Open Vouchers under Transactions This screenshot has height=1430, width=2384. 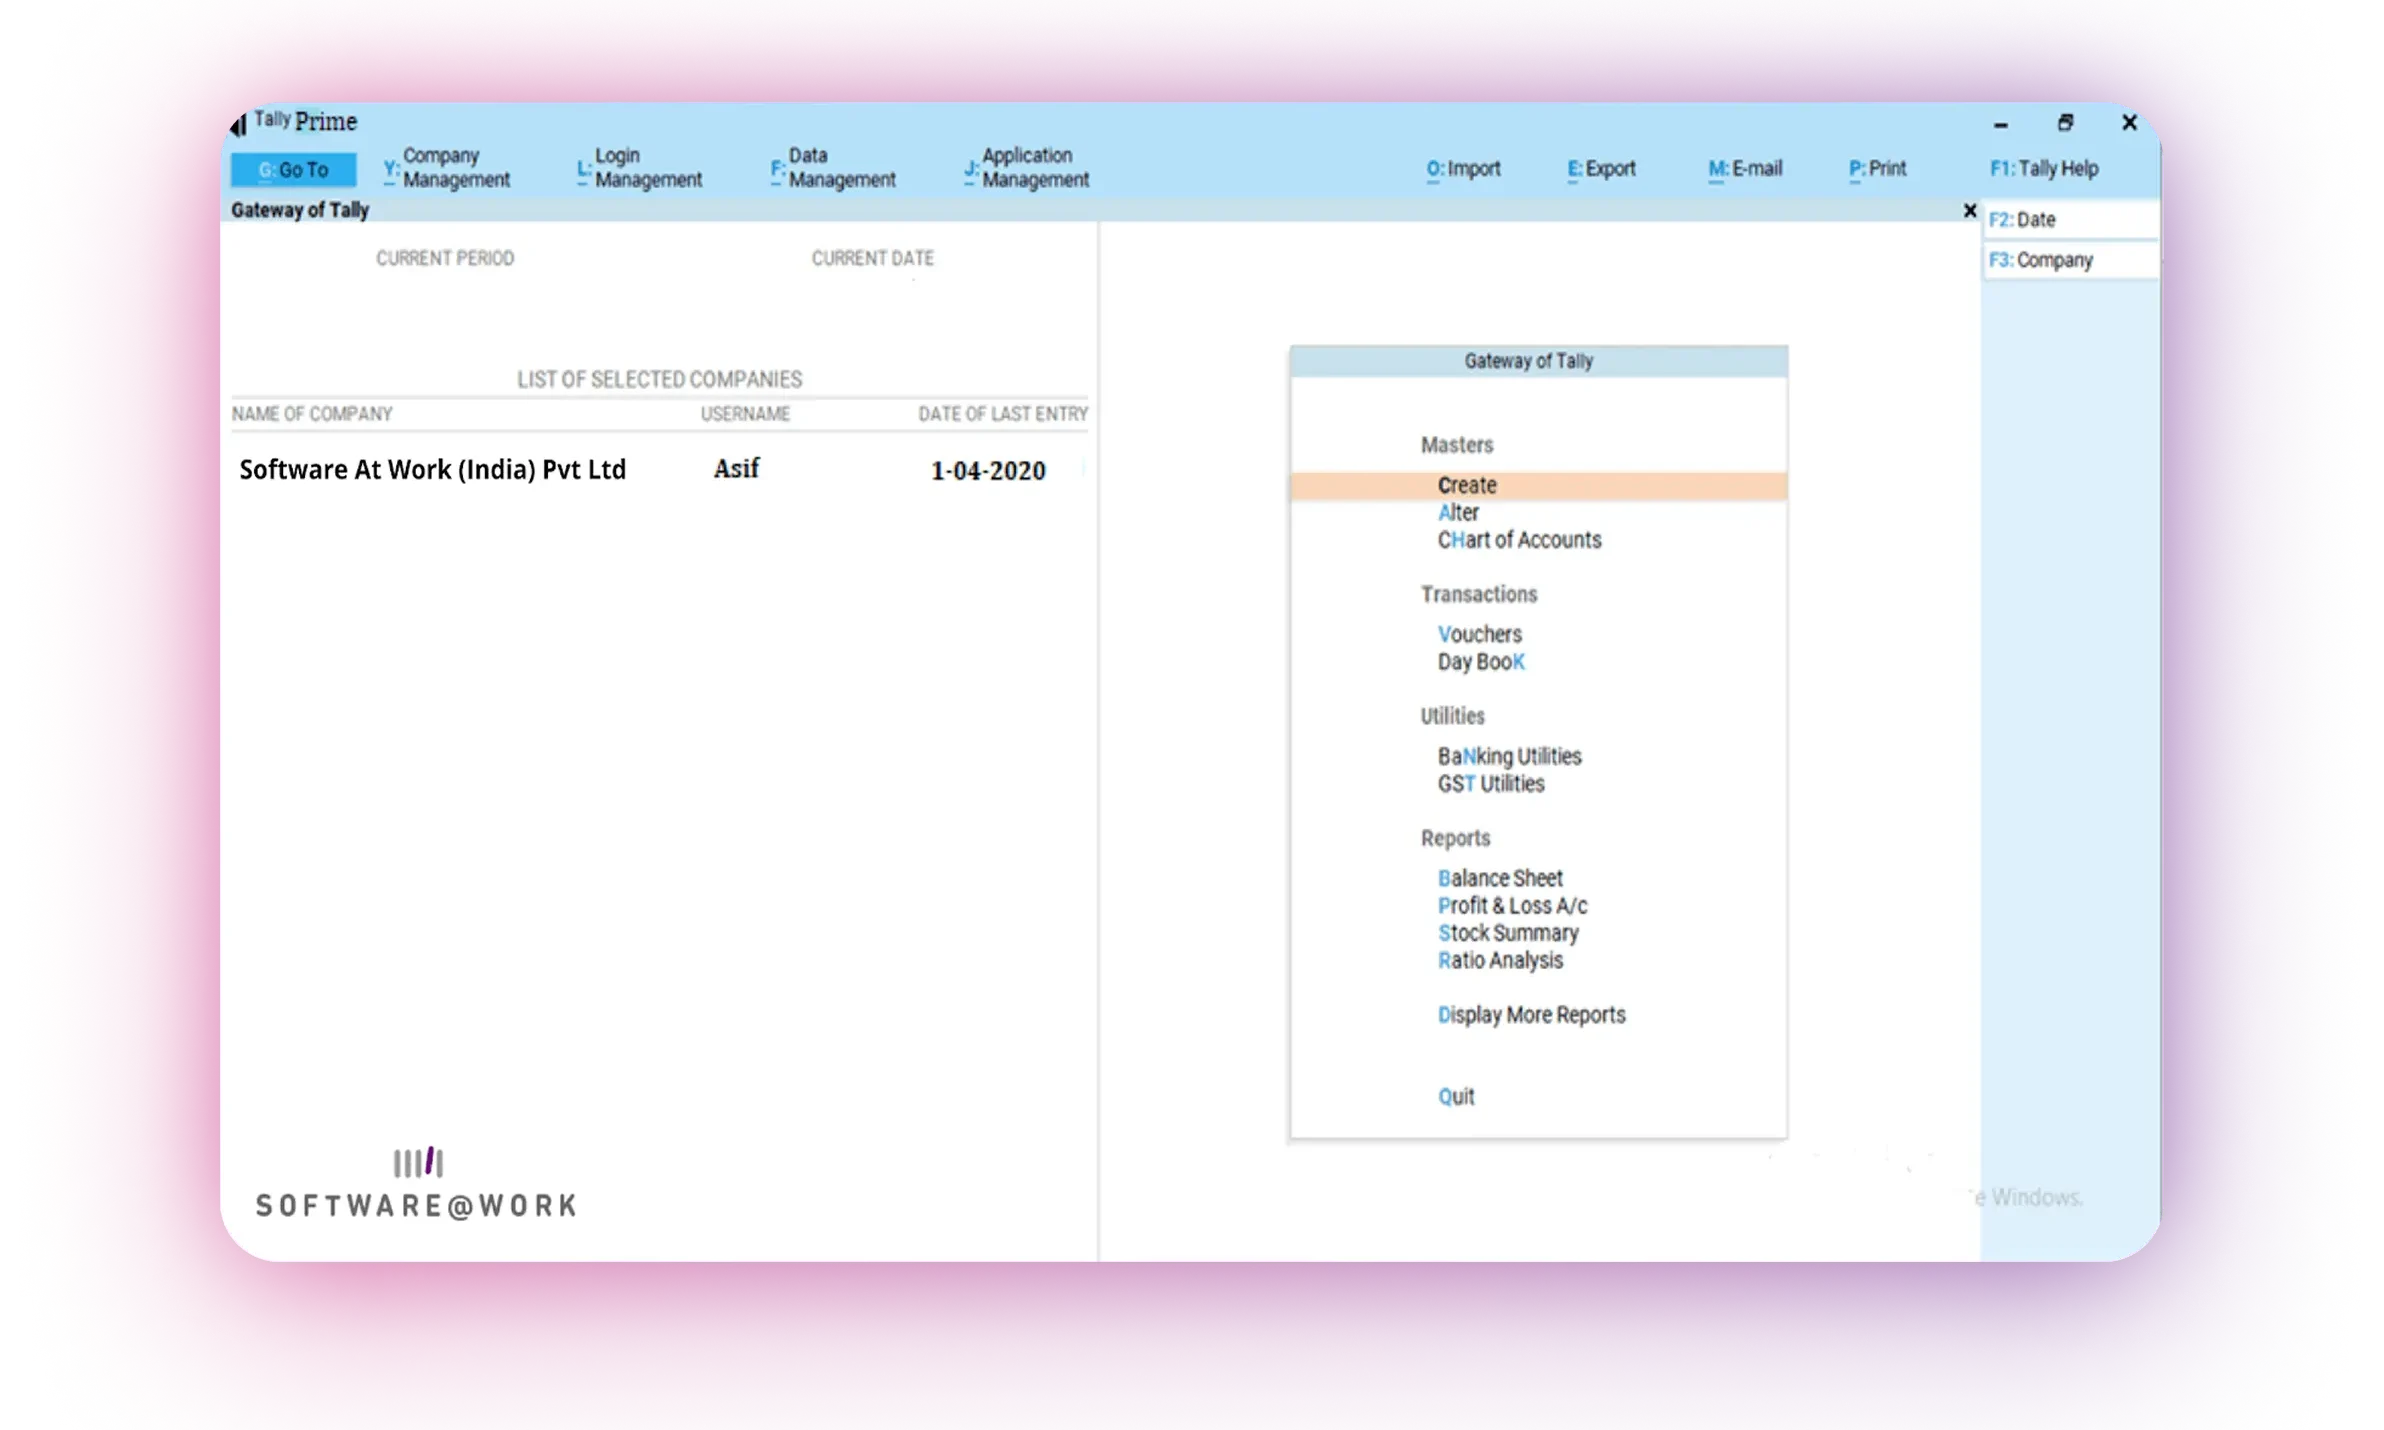click(x=1479, y=635)
